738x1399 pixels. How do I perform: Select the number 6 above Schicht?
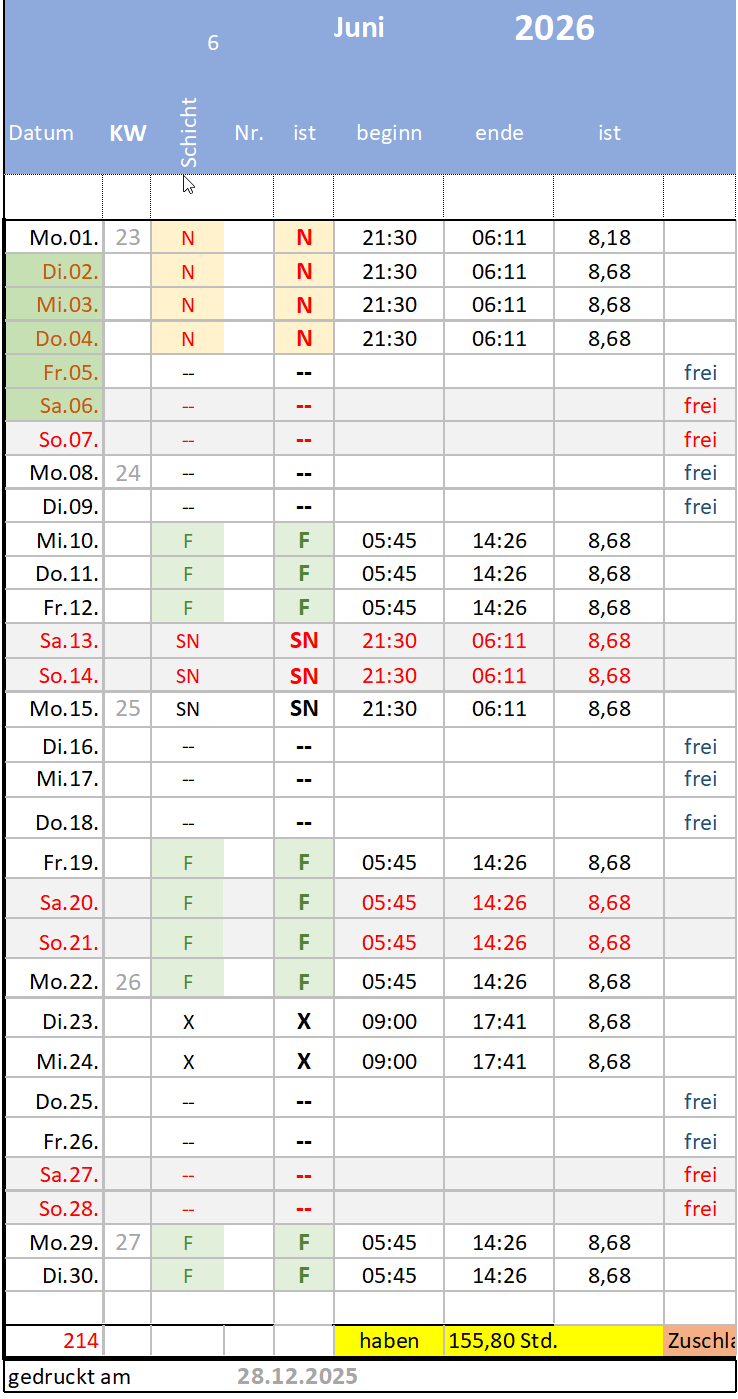(213, 43)
